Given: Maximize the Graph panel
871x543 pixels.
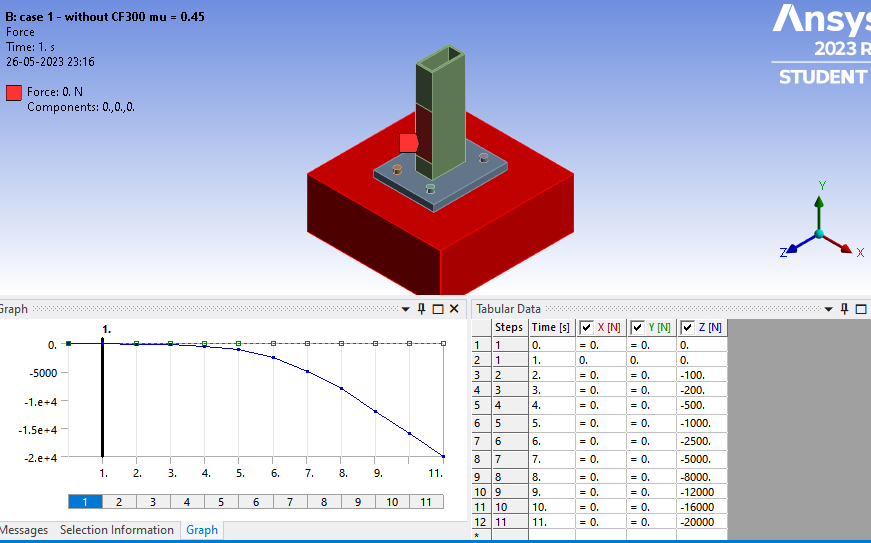Looking at the screenshot, I should [438, 309].
